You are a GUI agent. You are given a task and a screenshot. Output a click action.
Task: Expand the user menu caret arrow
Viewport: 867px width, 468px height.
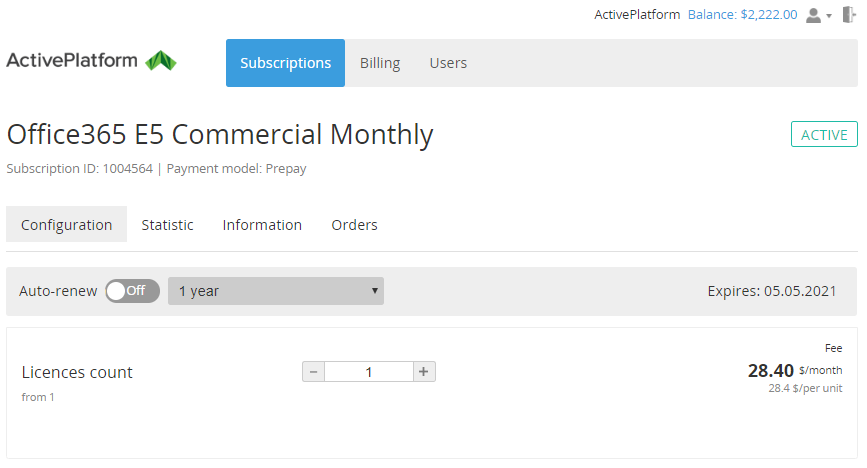tap(829, 16)
